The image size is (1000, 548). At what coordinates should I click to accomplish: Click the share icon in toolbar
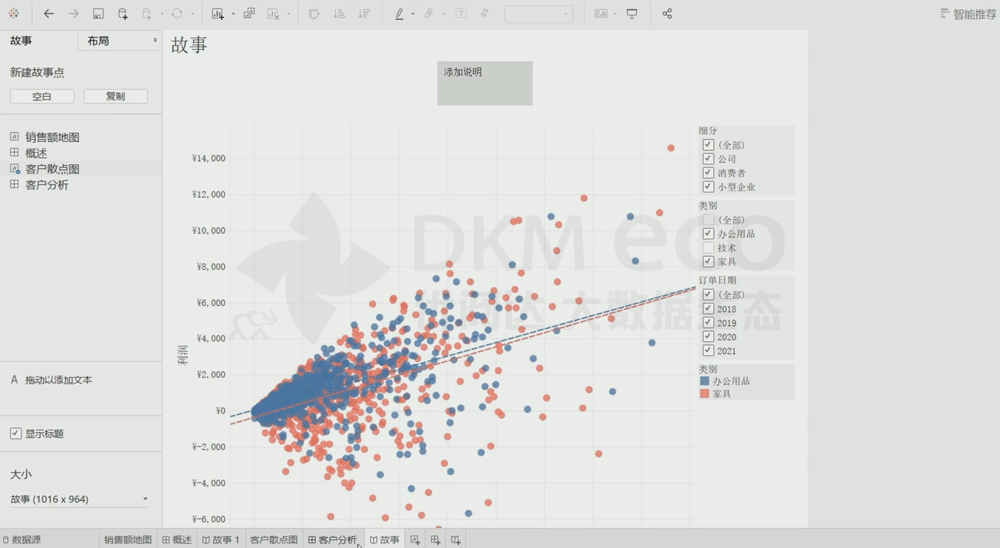[x=667, y=14]
